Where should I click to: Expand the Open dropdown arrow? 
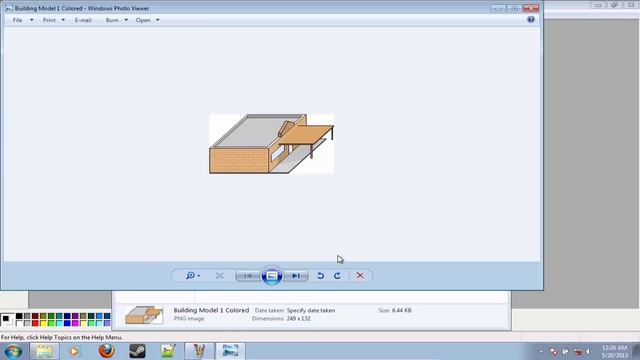pos(158,20)
